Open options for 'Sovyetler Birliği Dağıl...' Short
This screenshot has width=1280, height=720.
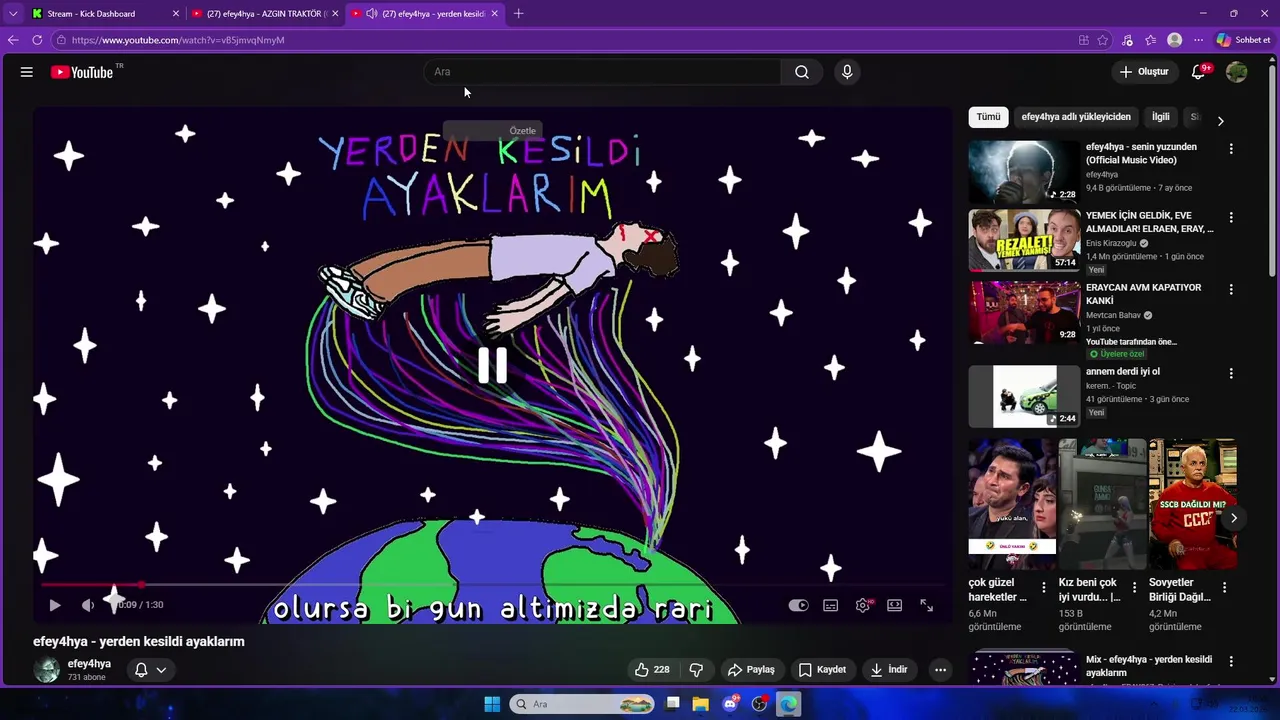pos(1224,588)
